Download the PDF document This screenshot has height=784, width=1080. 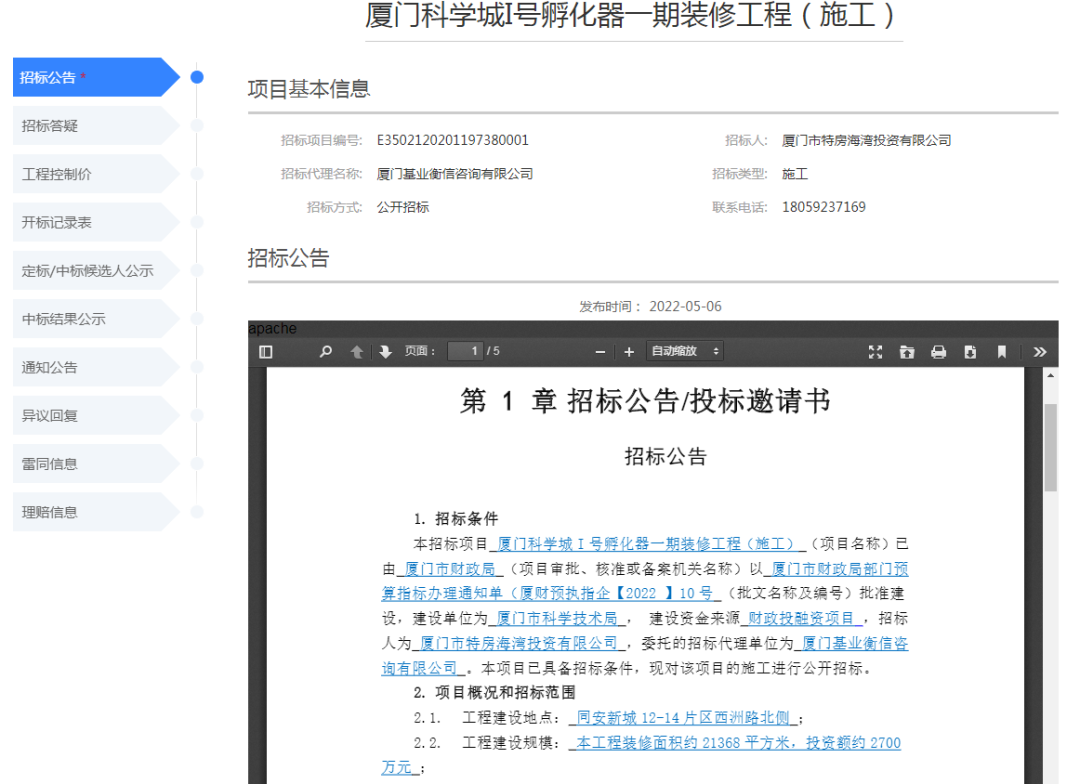pyautogui.click(x=969, y=352)
